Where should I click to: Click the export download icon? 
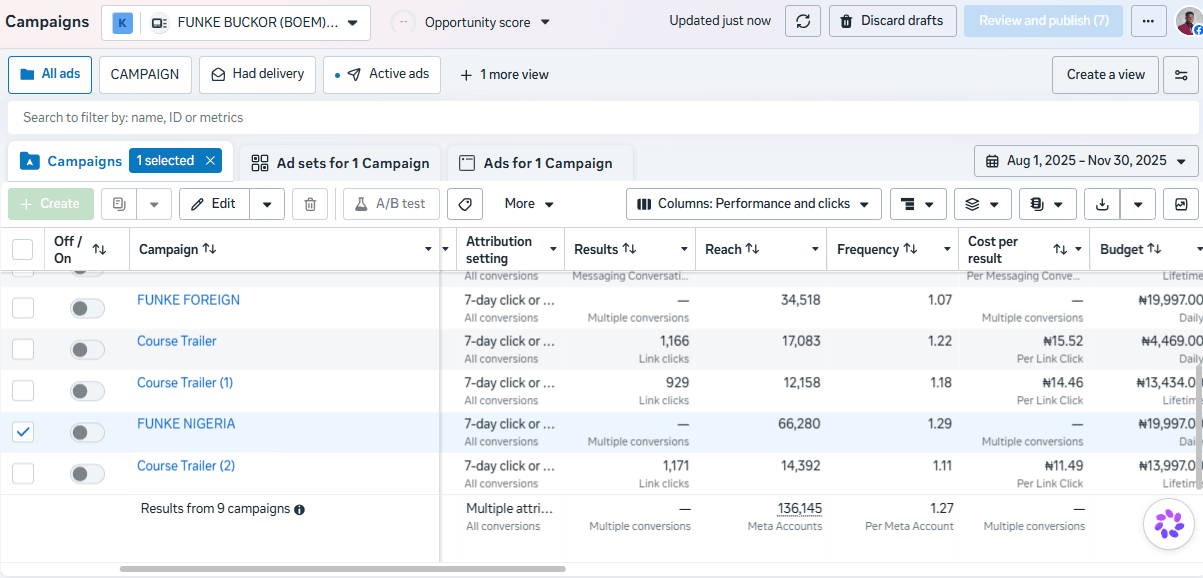[1102, 204]
